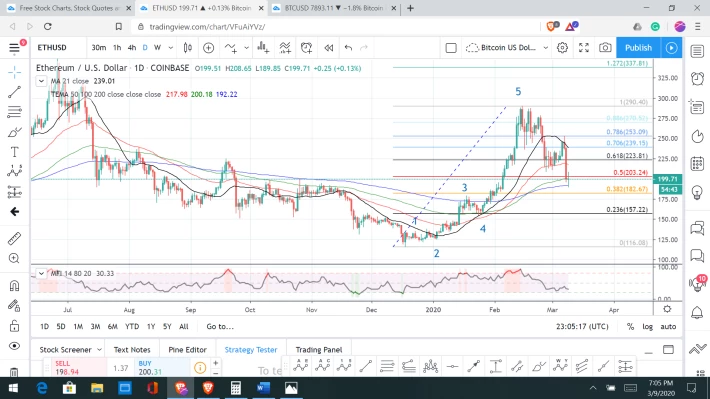
Task: Open the TradingView hamburger main menu
Action: (14, 48)
